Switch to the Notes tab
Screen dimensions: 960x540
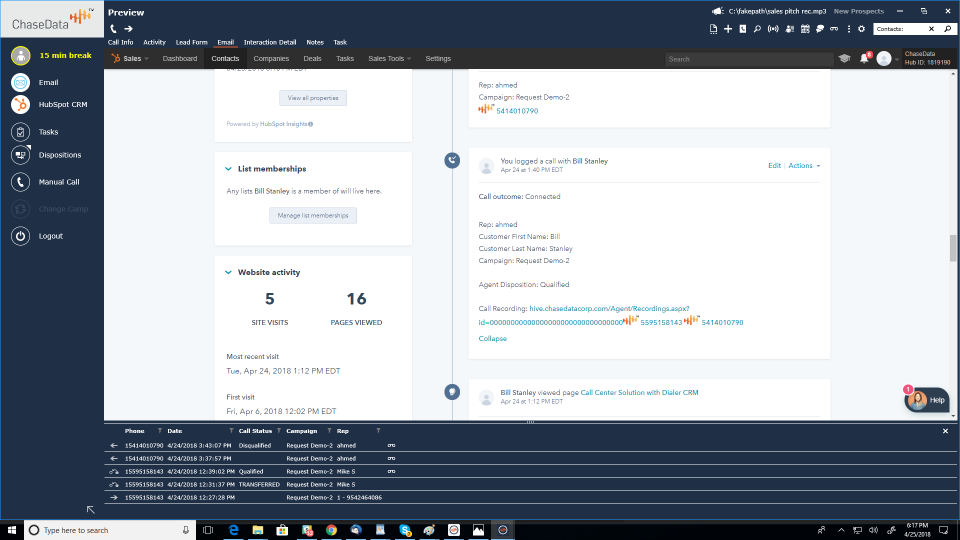315,42
